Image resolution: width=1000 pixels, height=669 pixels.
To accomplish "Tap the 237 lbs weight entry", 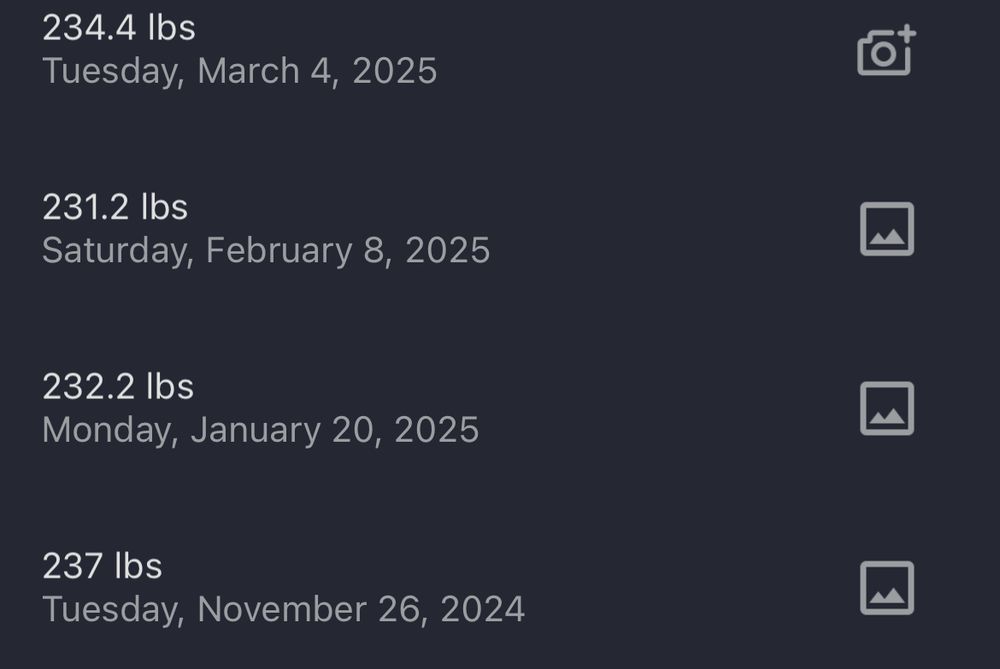I will (102, 566).
